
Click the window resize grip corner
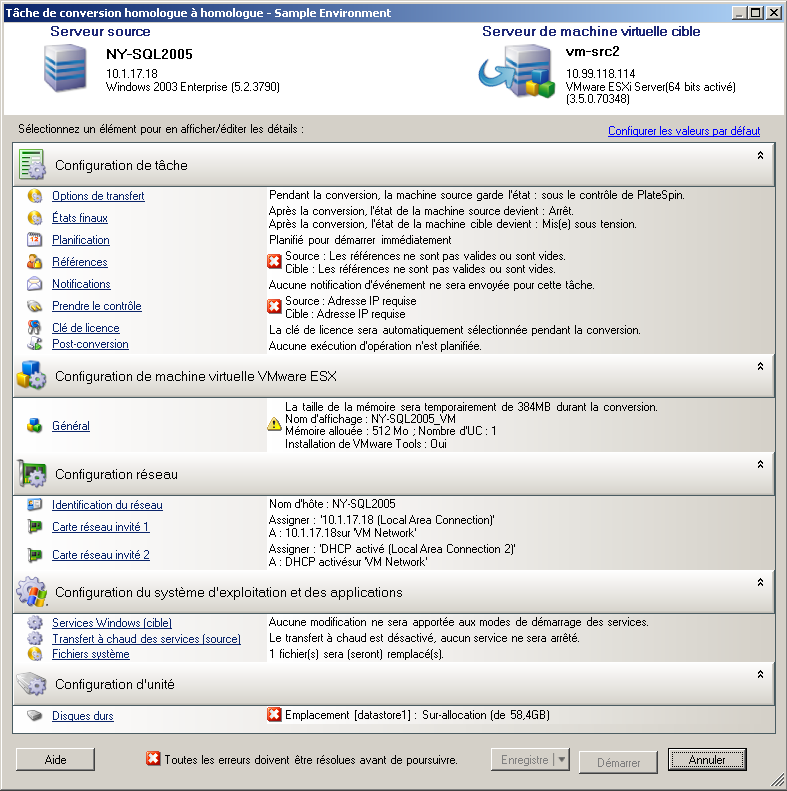click(x=777, y=781)
